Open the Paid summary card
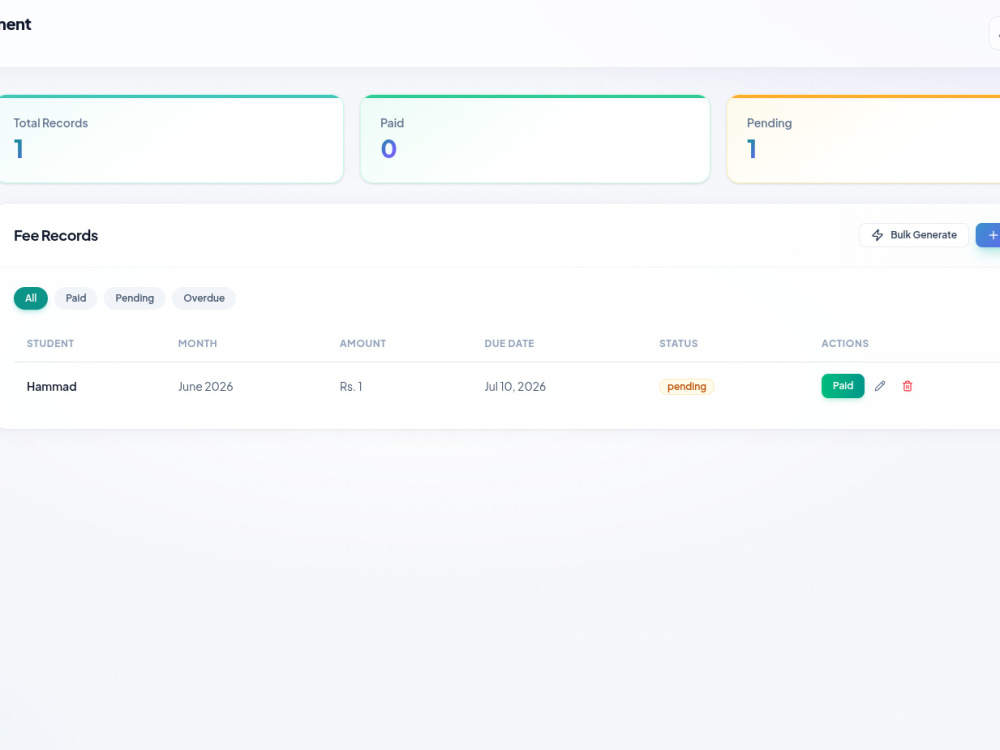The width and height of the screenshot is (1000, 750). 535,139
